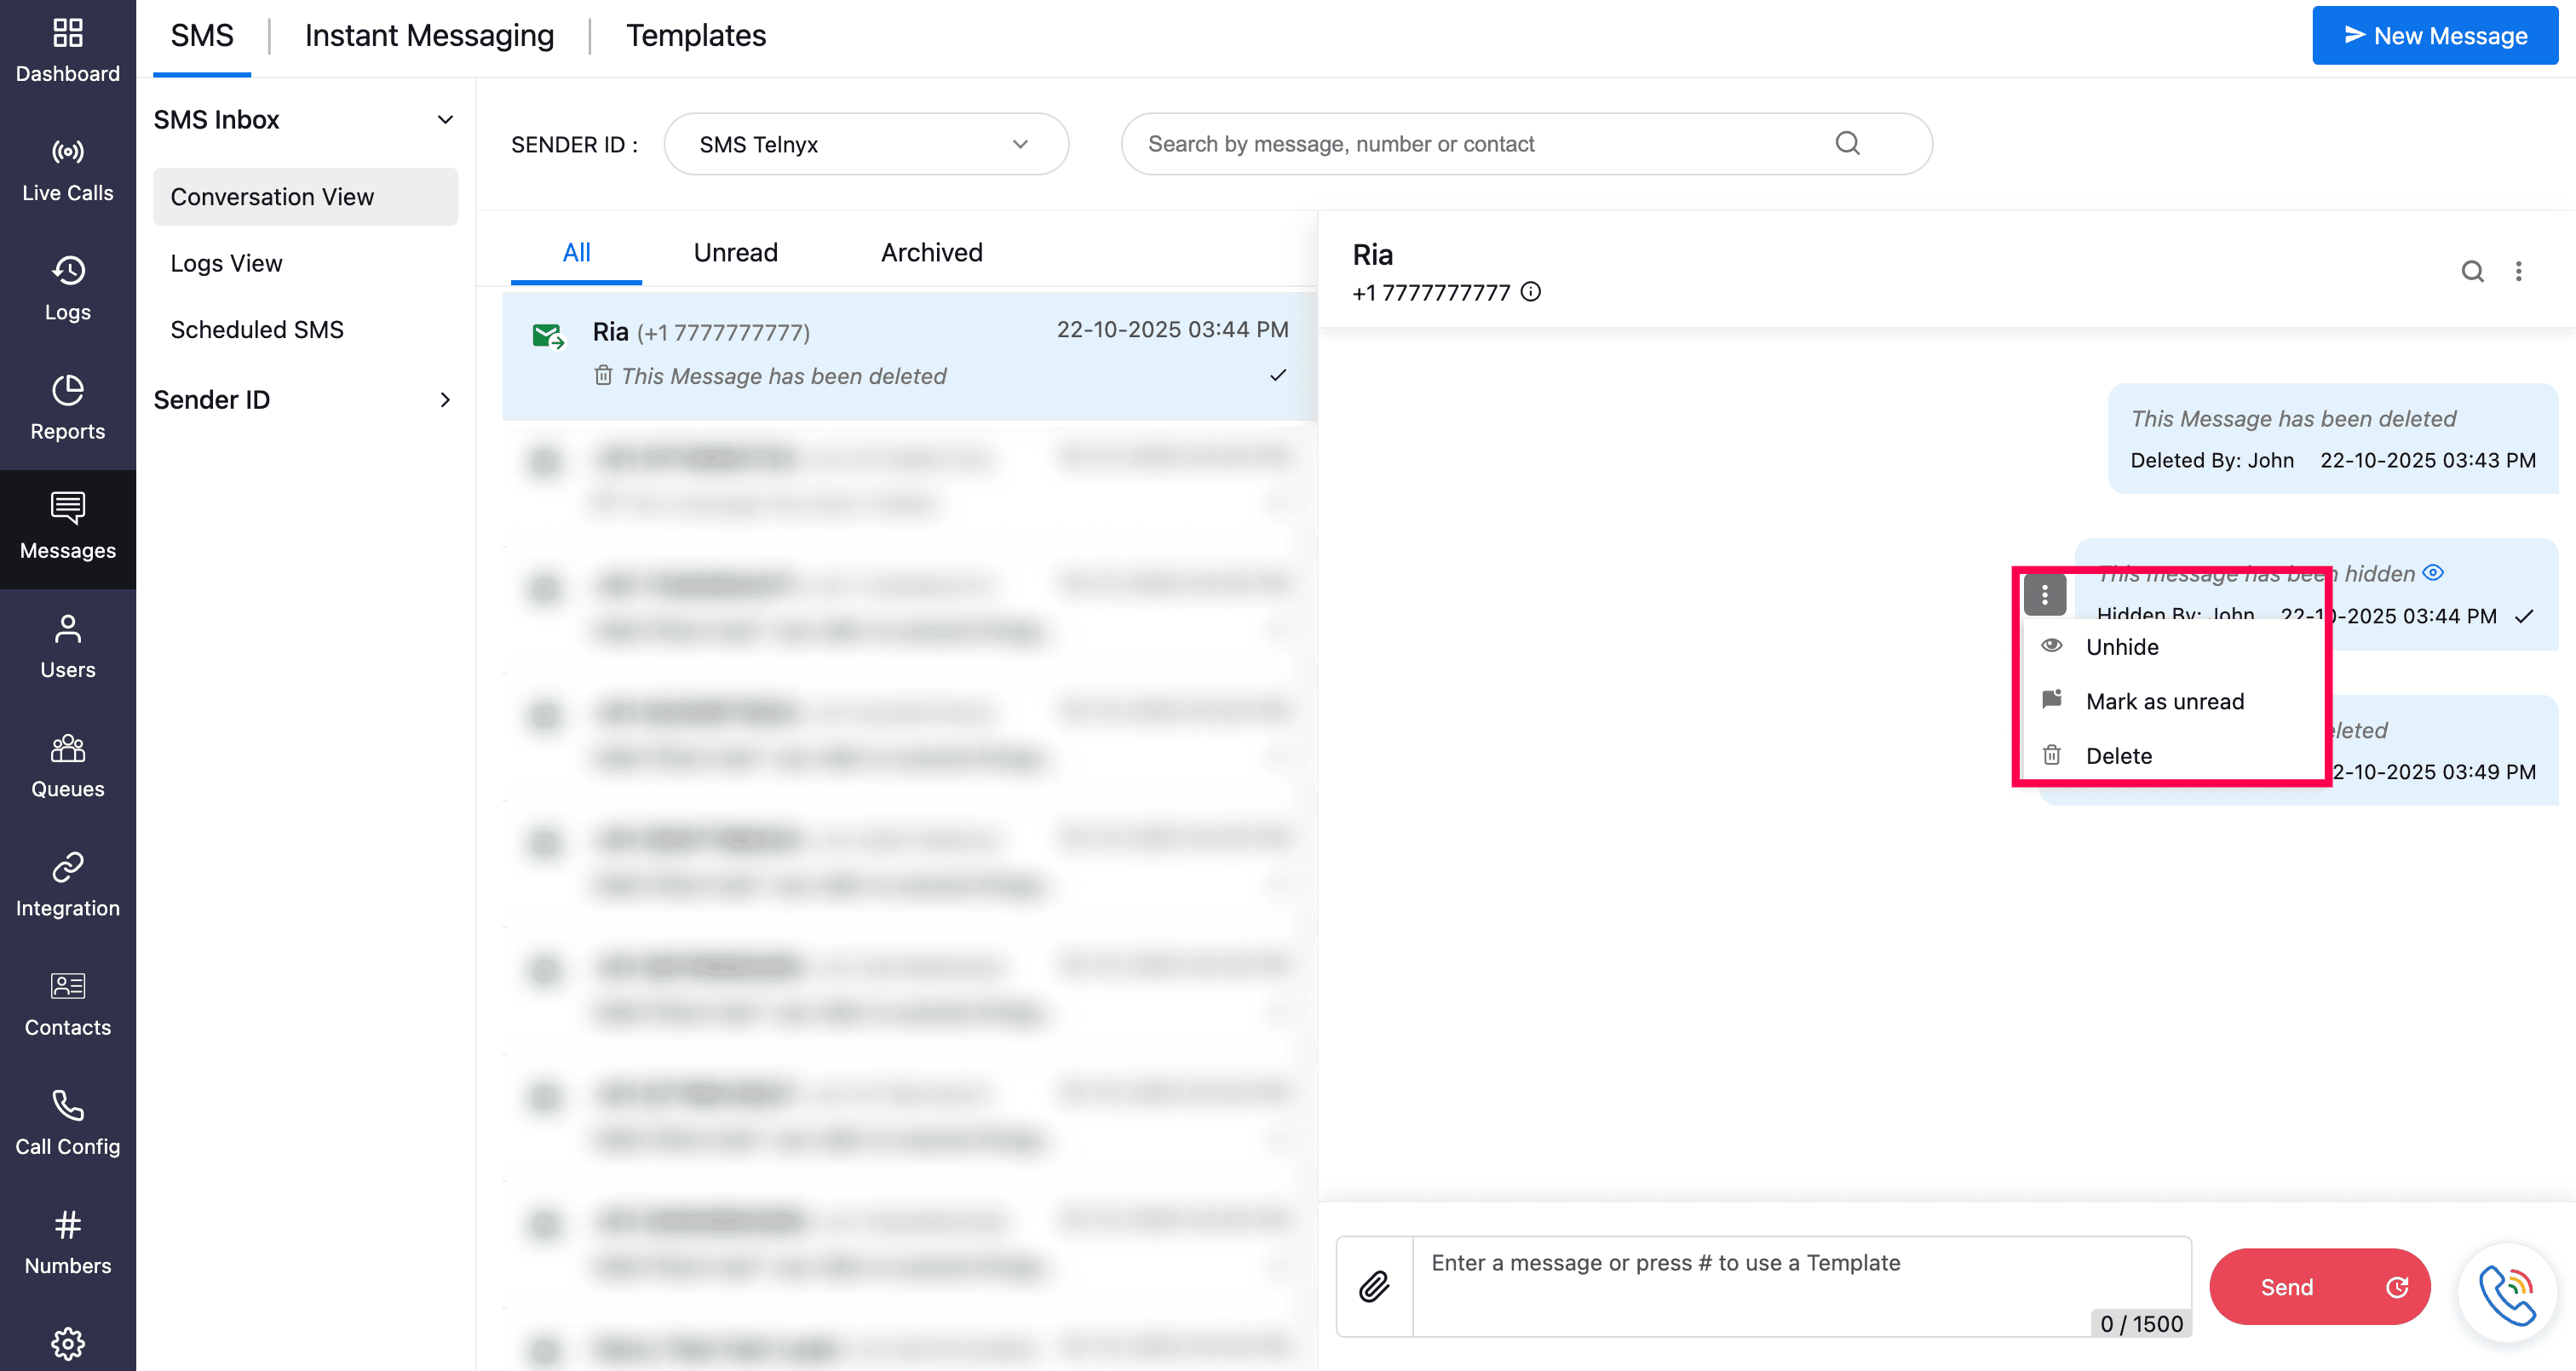Click the attachment paperclip icon
2576x1371 pixels.
pyautogui.click(x=1374, y=1286)
